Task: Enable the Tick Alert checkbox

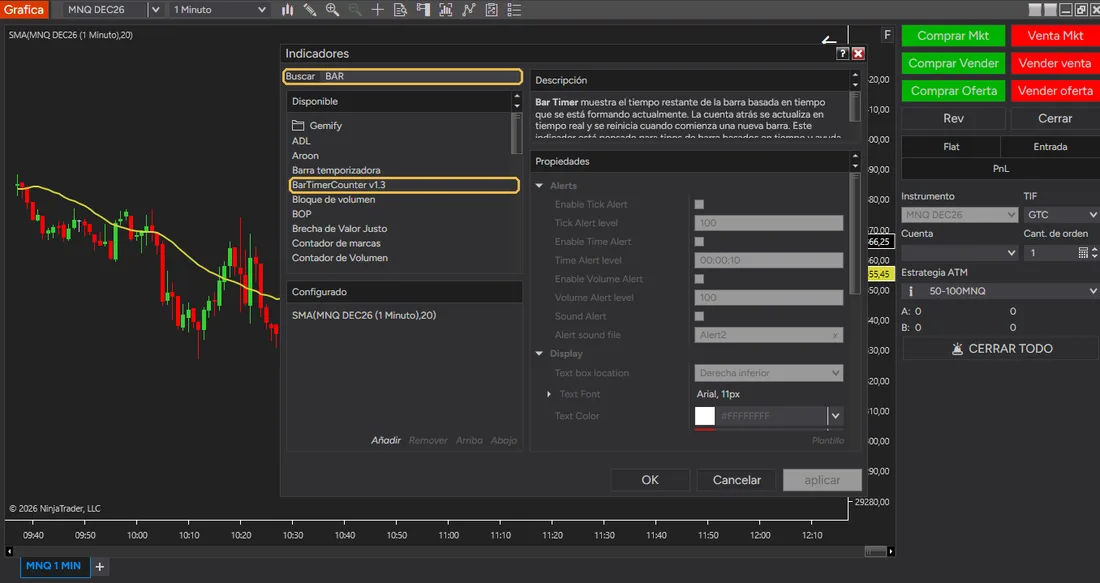Action: (699, 205)
